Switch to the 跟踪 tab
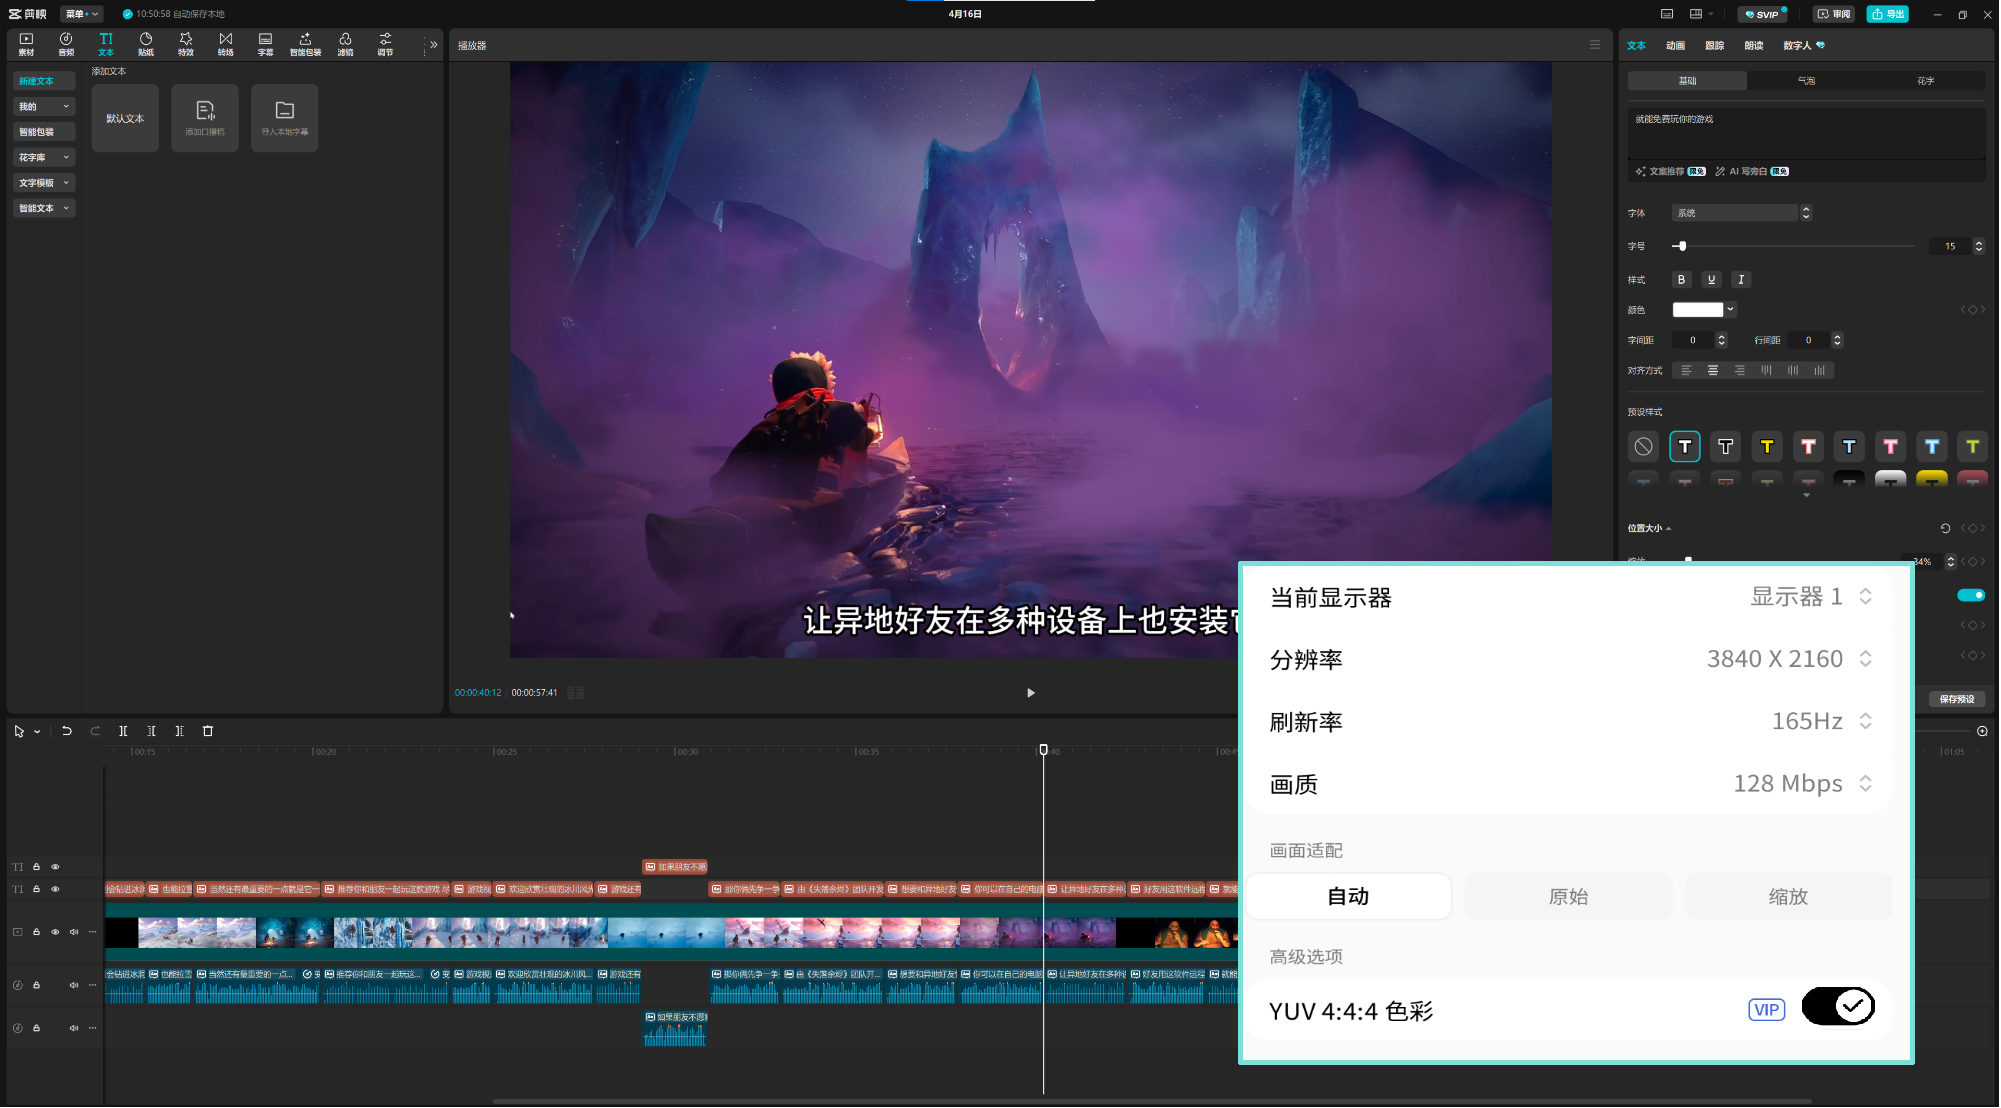 point(1714,45)
